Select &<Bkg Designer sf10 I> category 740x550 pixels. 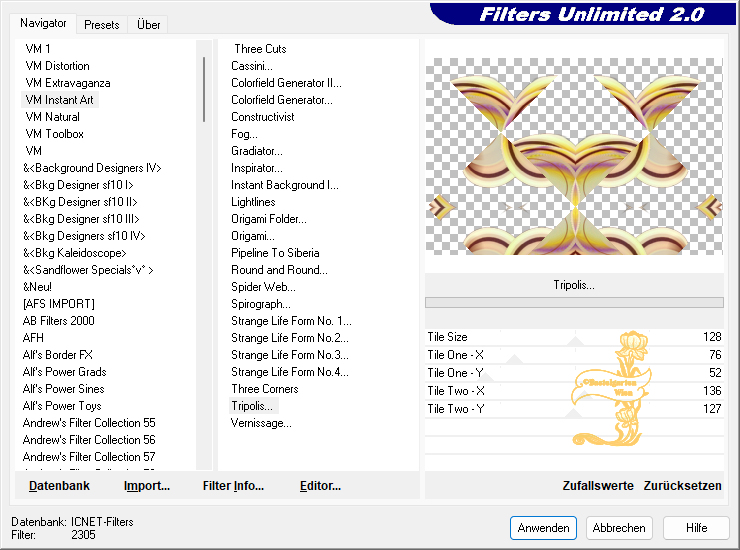(78, 185)
